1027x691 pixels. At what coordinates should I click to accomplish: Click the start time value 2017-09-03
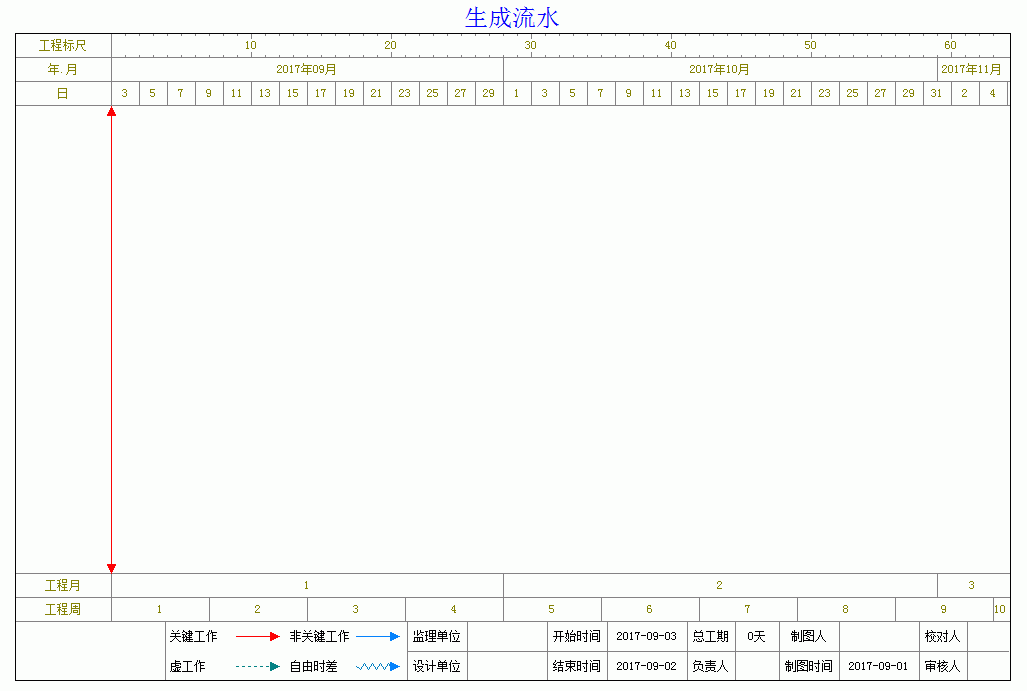(646, 636)
